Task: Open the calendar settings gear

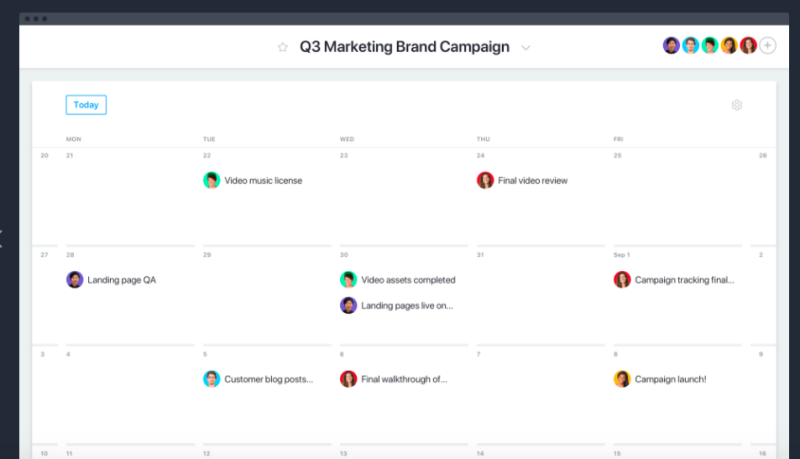Action: tap(737, 105)
